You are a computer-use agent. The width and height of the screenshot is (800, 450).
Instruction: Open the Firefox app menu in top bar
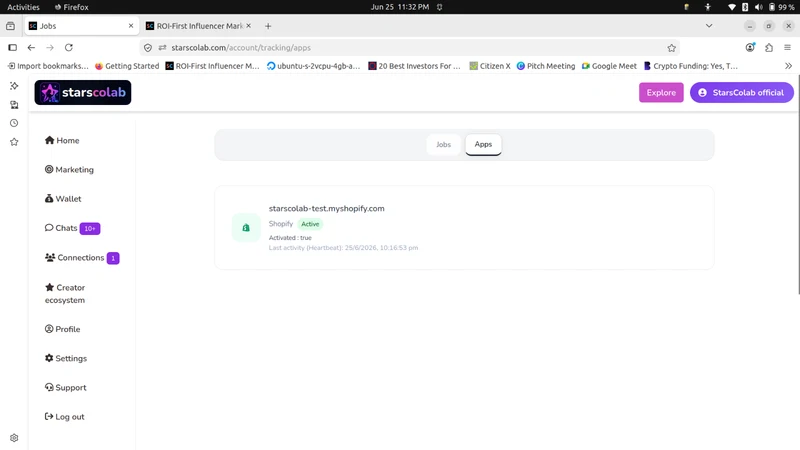71,7
